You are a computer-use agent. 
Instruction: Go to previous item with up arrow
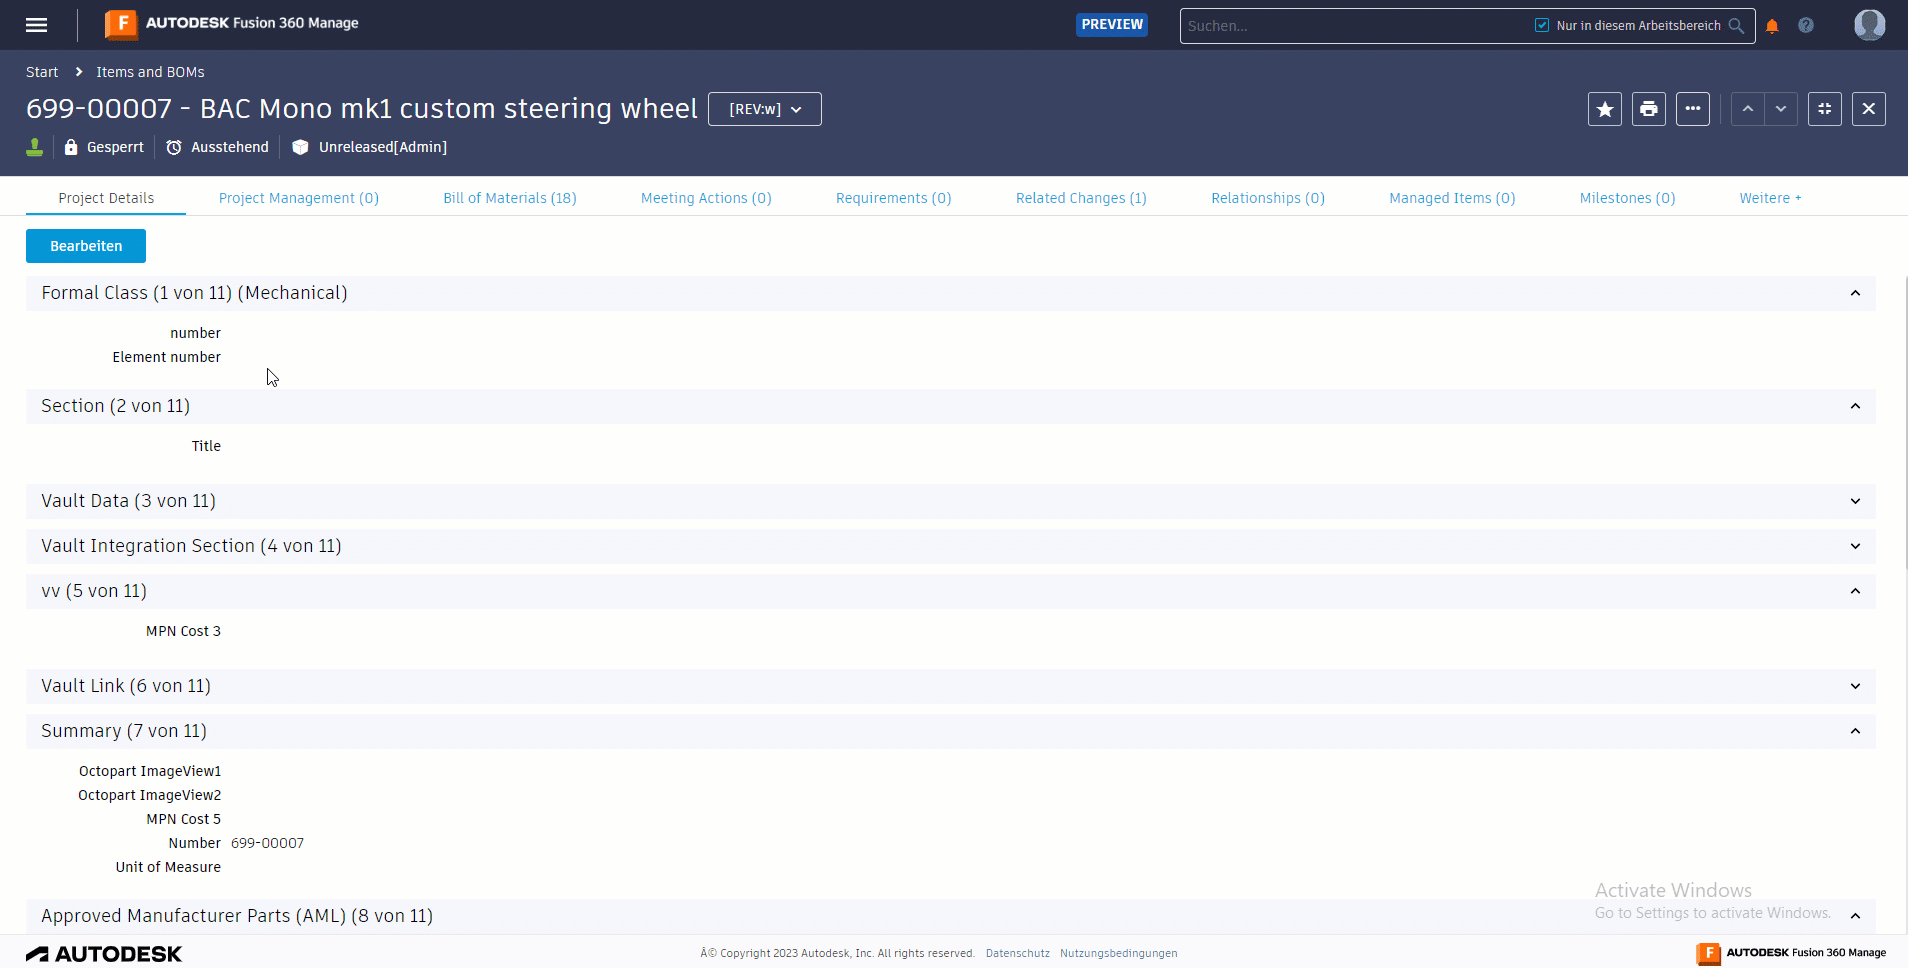1748,109
